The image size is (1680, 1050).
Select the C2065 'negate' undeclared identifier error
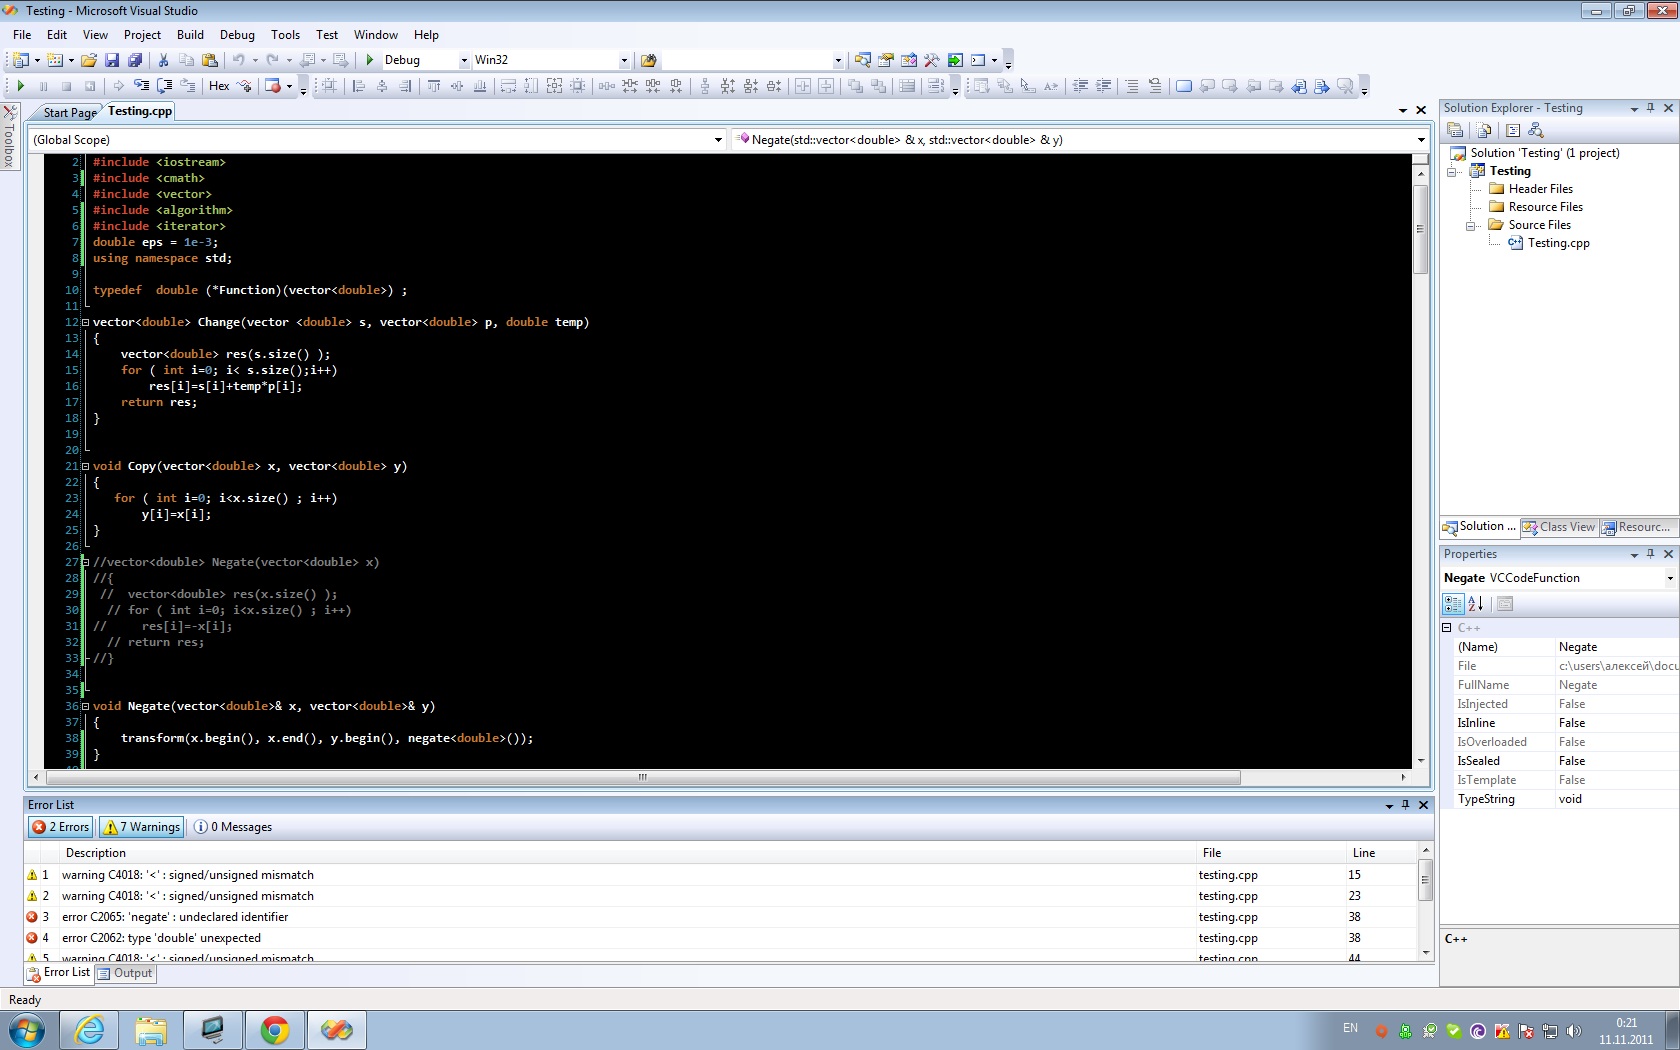[175, 917]
